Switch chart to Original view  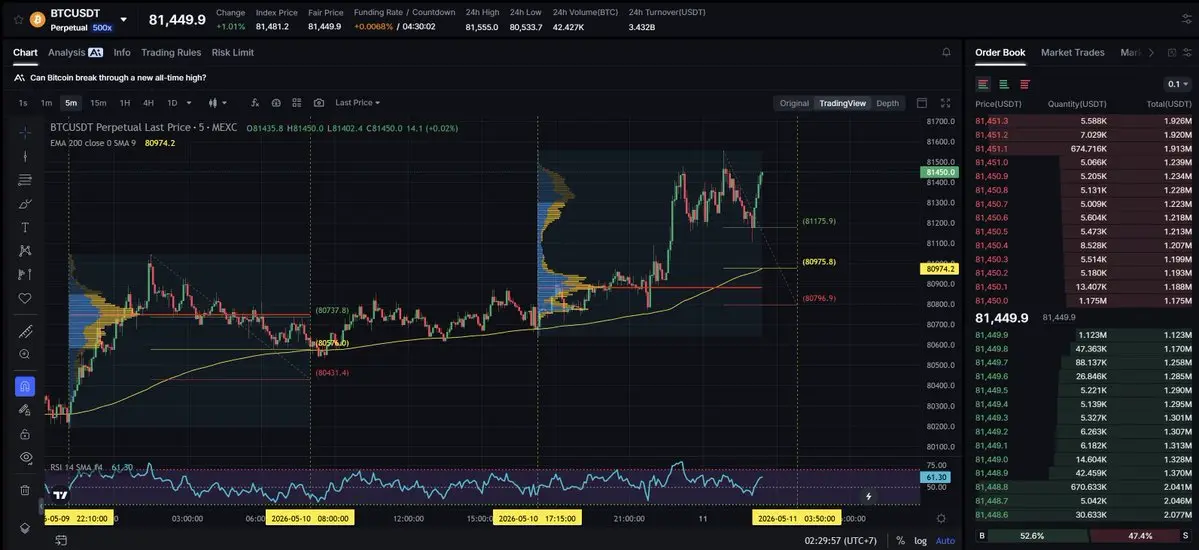(x=794, y=103)
